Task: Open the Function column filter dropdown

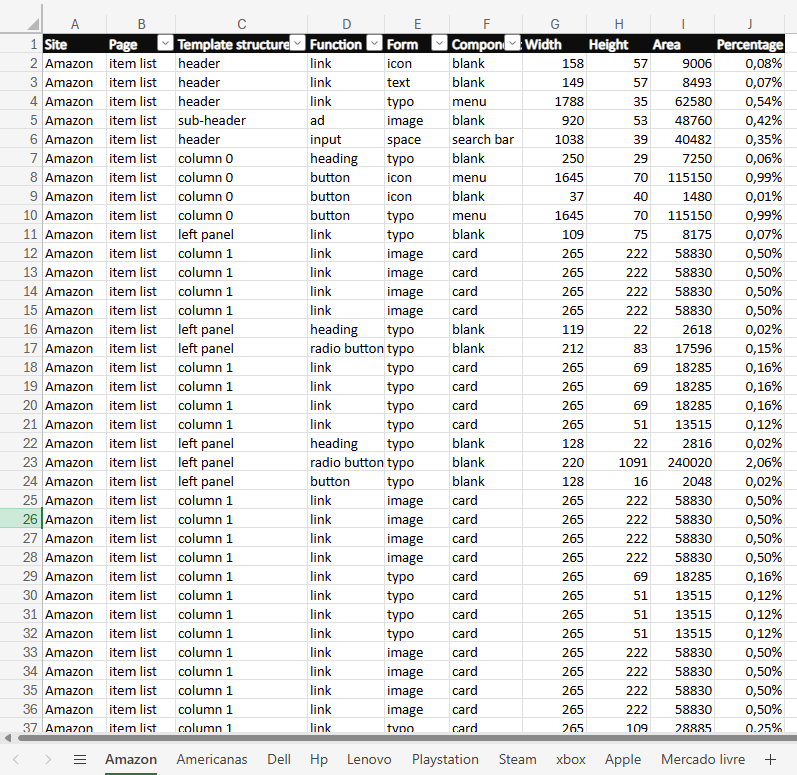Action: pyautogui.click(x=375, y=44)
